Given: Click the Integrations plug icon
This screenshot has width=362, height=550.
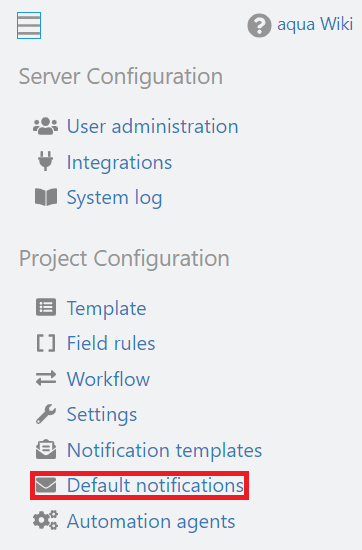Looking at the screenshot, I should [46, 161].
